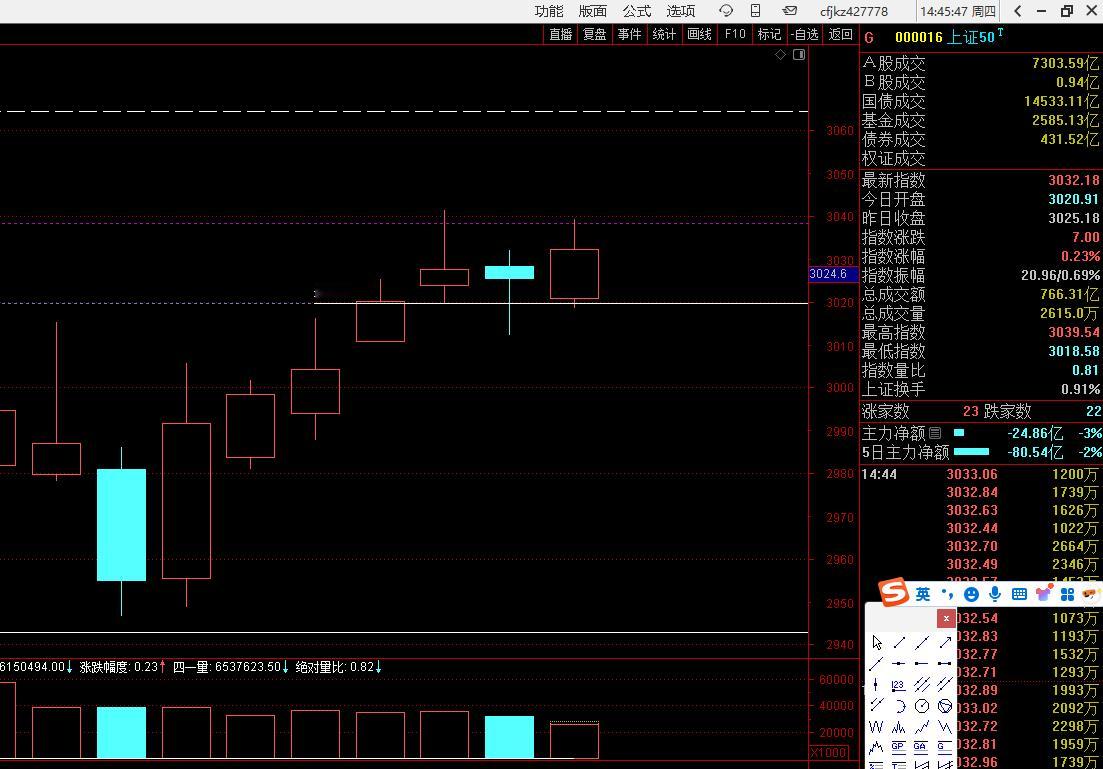Viewport: 1103px width, 769px height.
Task: Open the 选项 menu
Action: pyautogui.click(x=681, y=11)
